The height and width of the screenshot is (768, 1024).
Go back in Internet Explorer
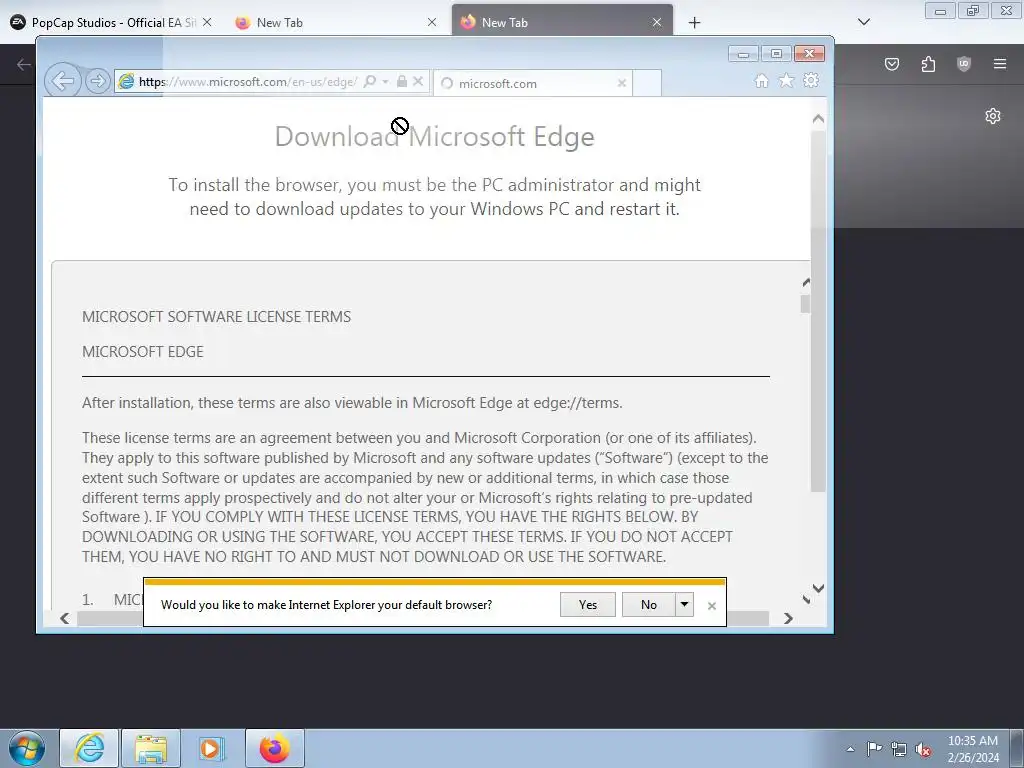coord(63,81)
